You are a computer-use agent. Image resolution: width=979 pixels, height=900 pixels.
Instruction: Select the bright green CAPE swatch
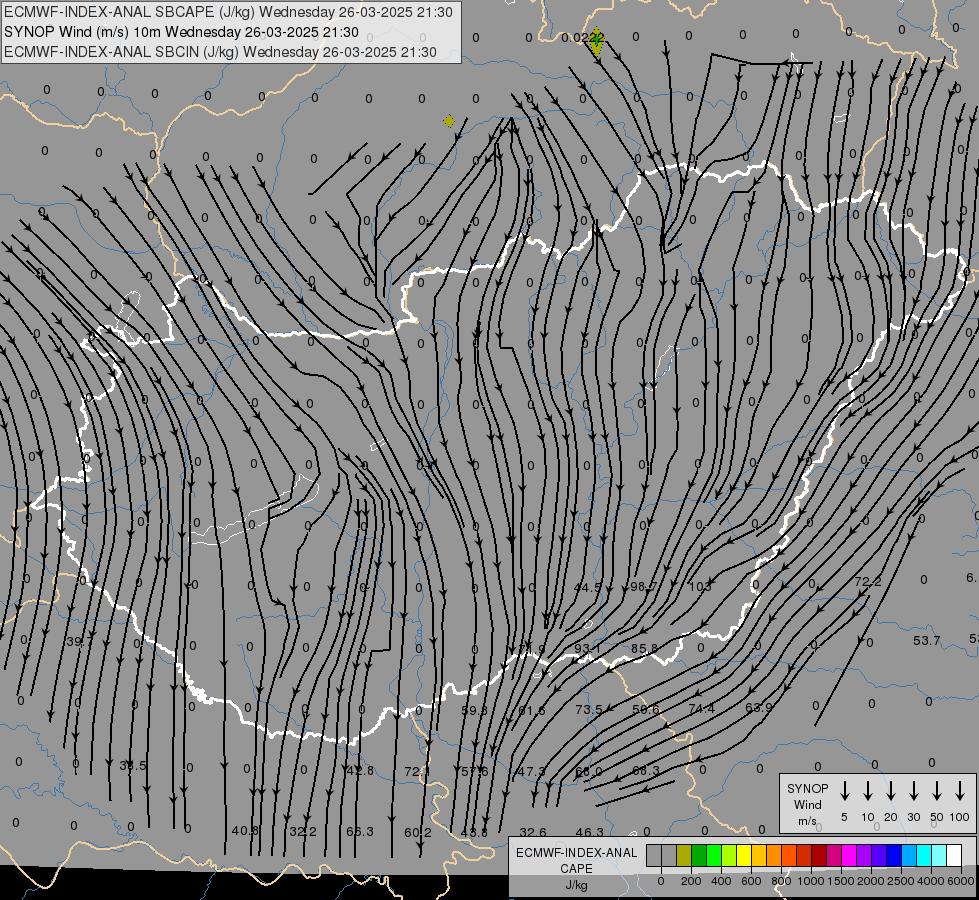(x=714, y=856)
